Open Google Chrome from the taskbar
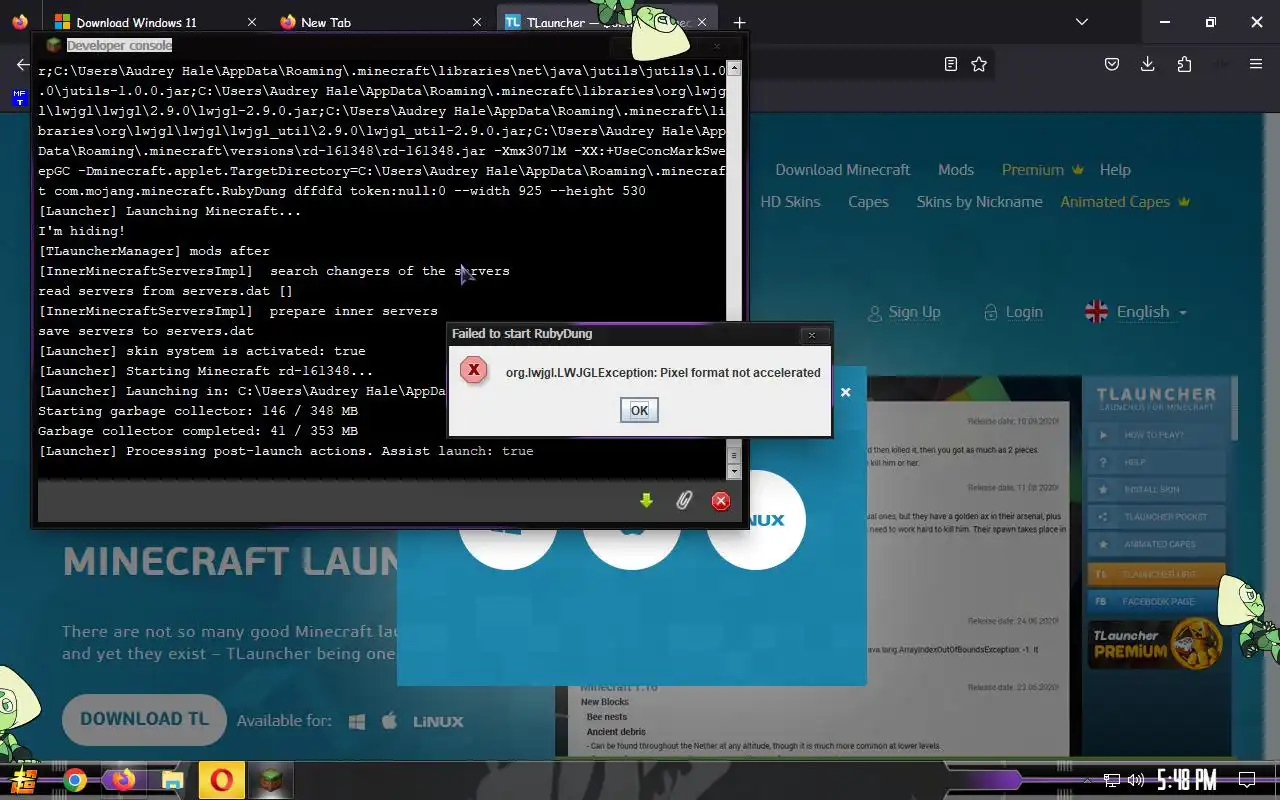The image size is (1280, 800). coord(75,780)
